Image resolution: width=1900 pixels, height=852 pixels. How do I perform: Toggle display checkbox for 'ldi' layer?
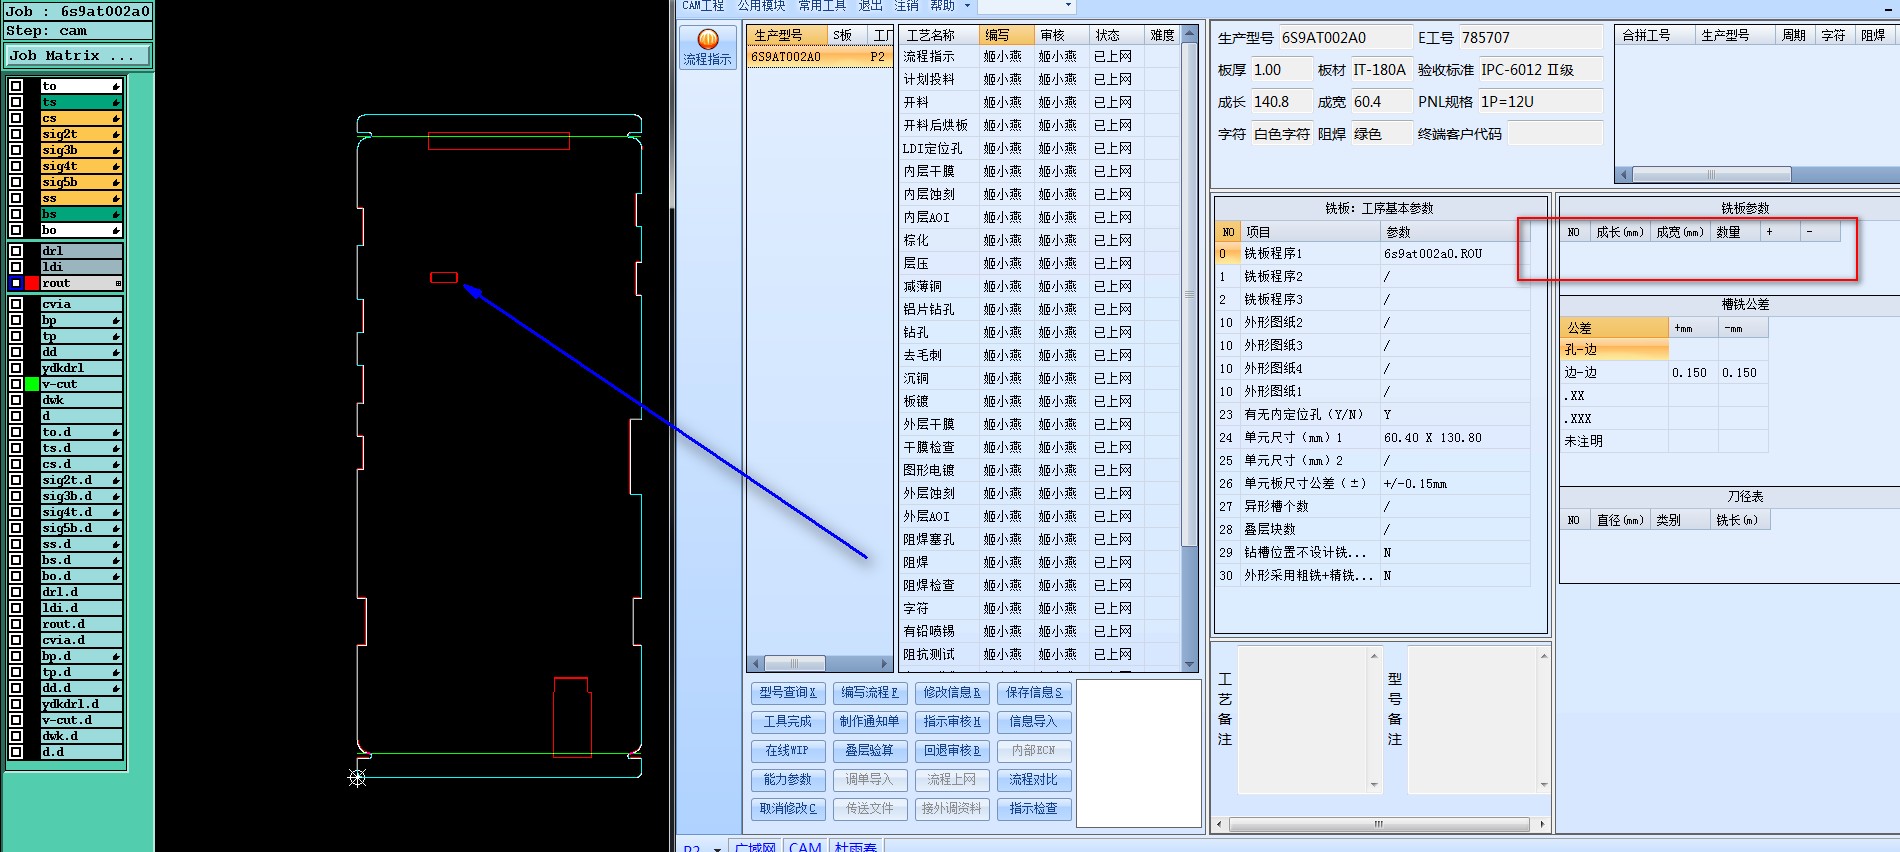pos(16,267)
